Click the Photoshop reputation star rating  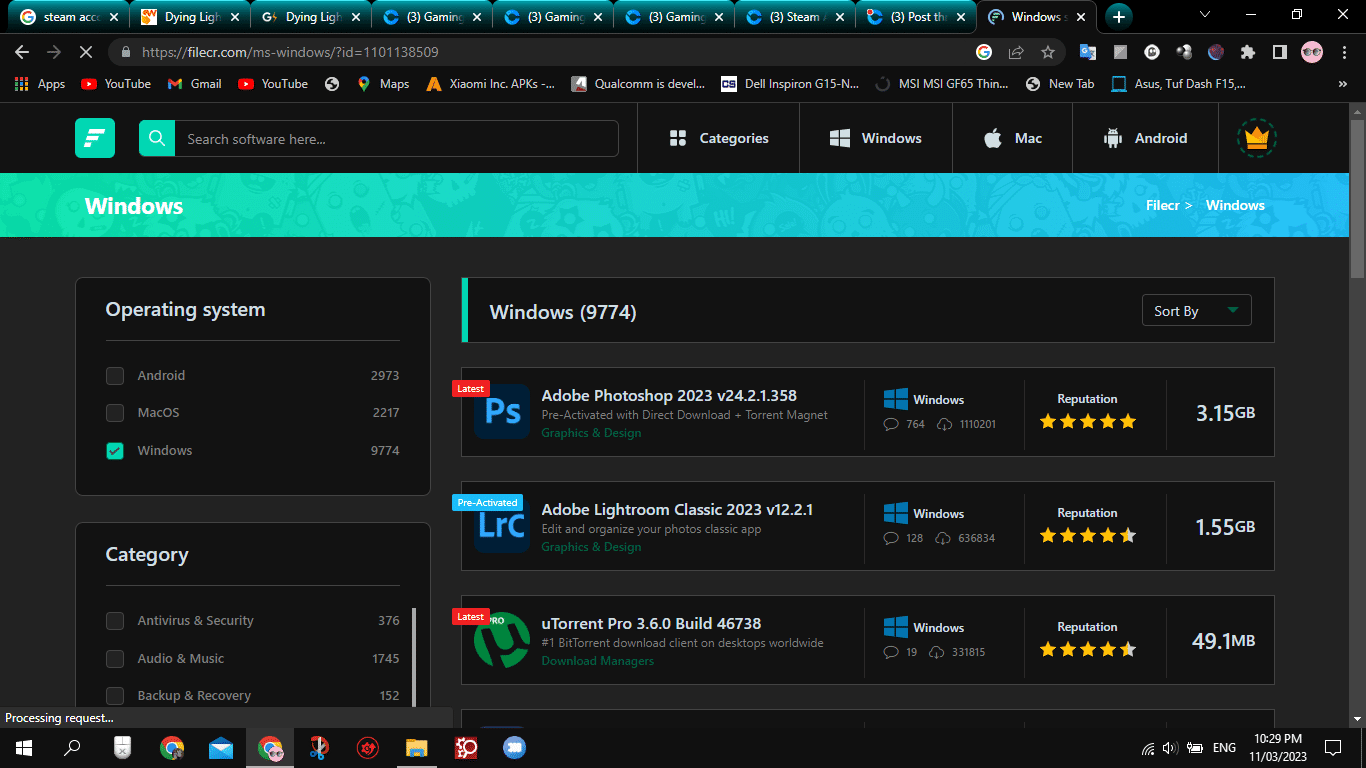[x=1087, y=422]
